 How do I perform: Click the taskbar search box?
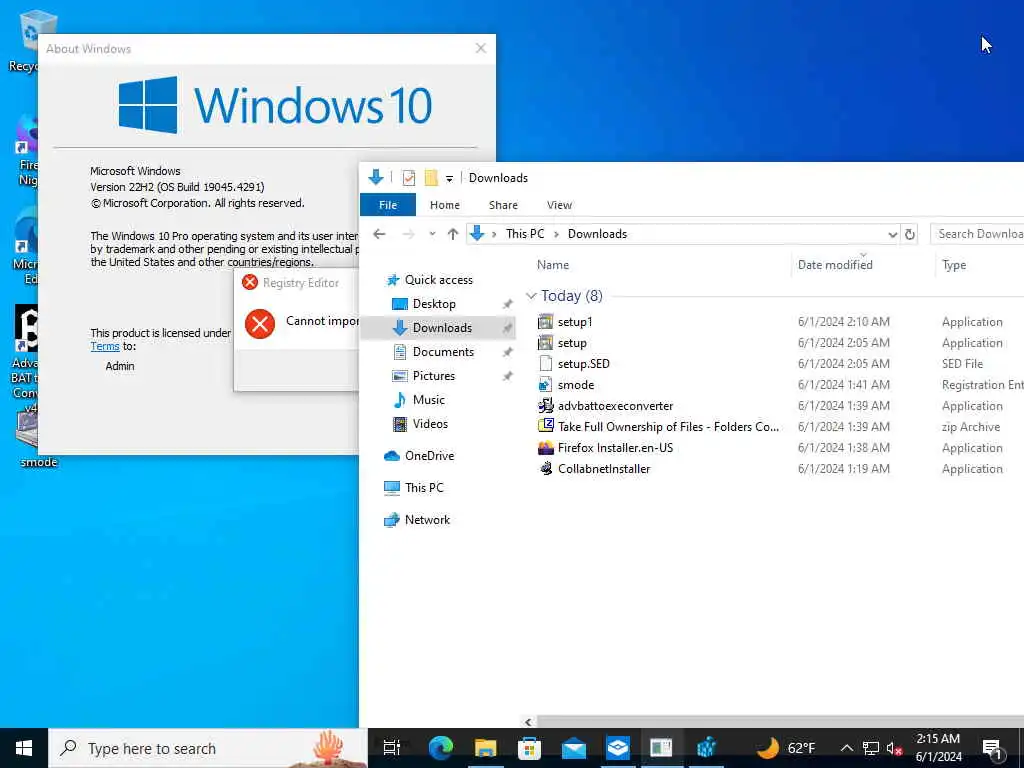(208, 748)
